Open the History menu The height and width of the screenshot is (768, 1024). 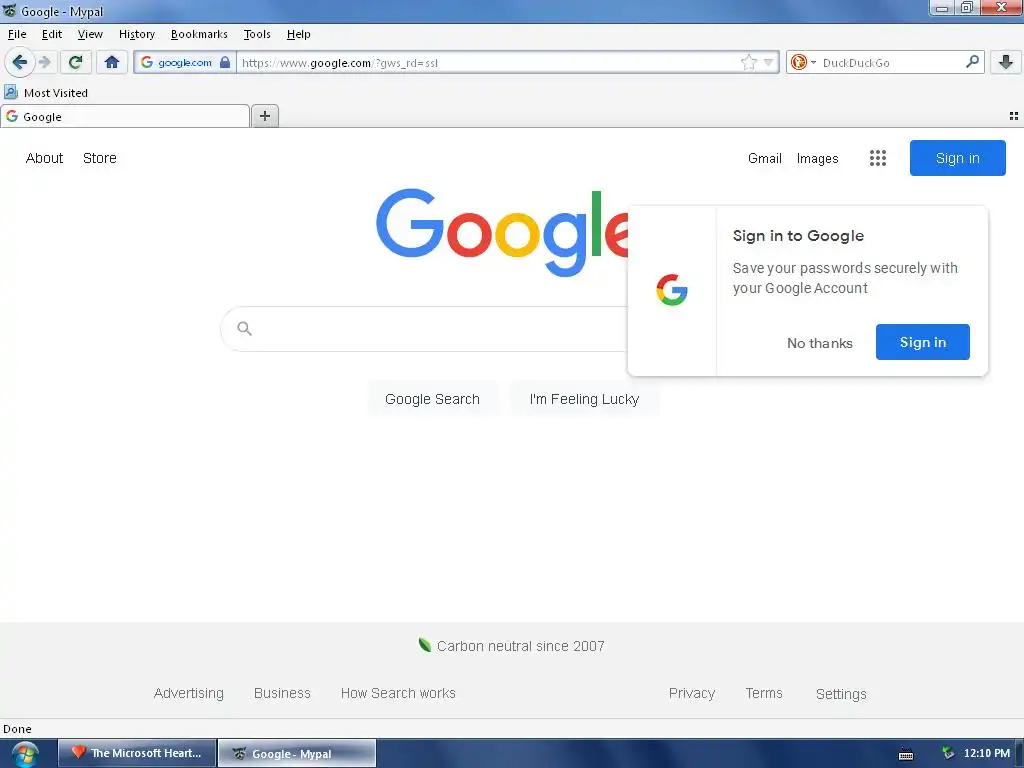(136, 34)
